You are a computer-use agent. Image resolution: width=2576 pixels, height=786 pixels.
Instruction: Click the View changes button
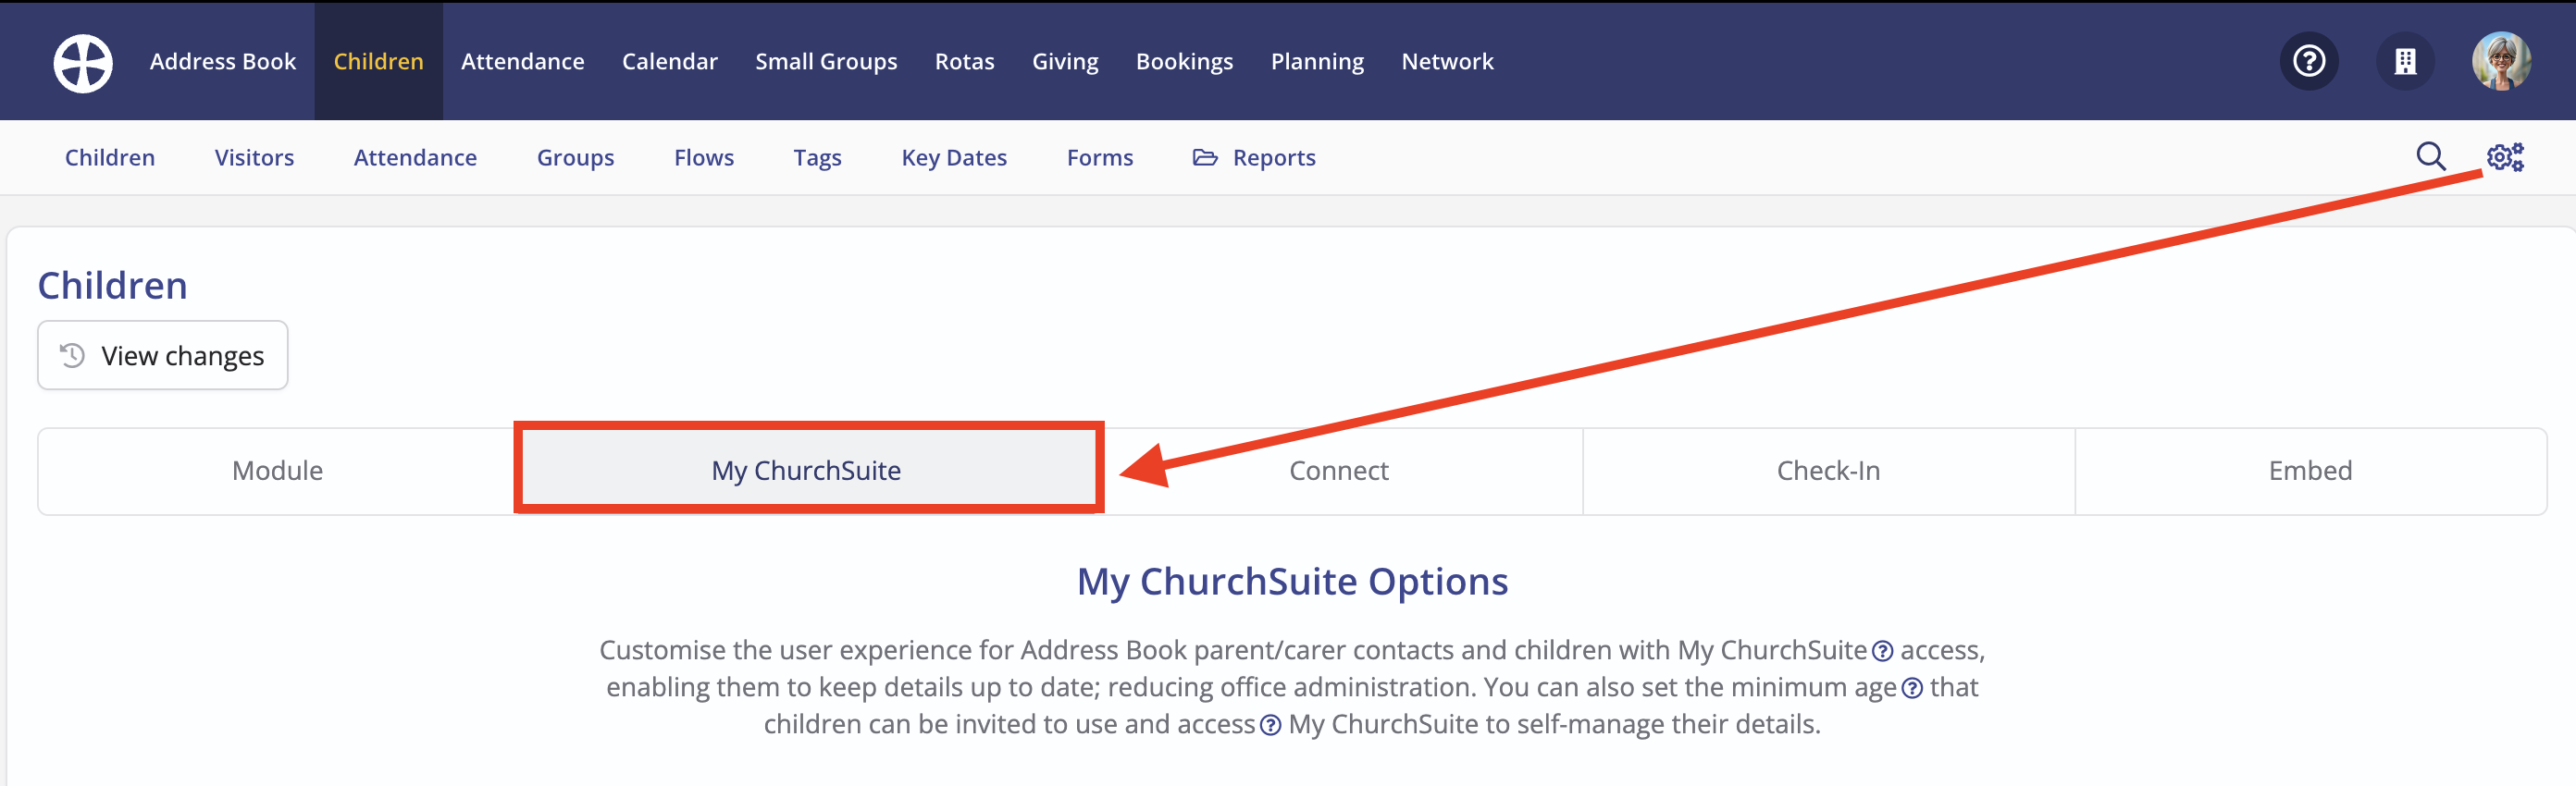(x=163, y=355)
